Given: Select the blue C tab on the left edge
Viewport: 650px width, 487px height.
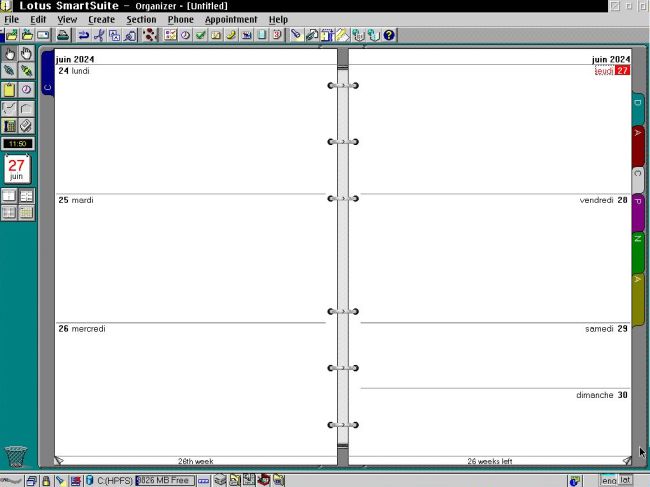Looking at the screenshot, I should click(48, 74).
